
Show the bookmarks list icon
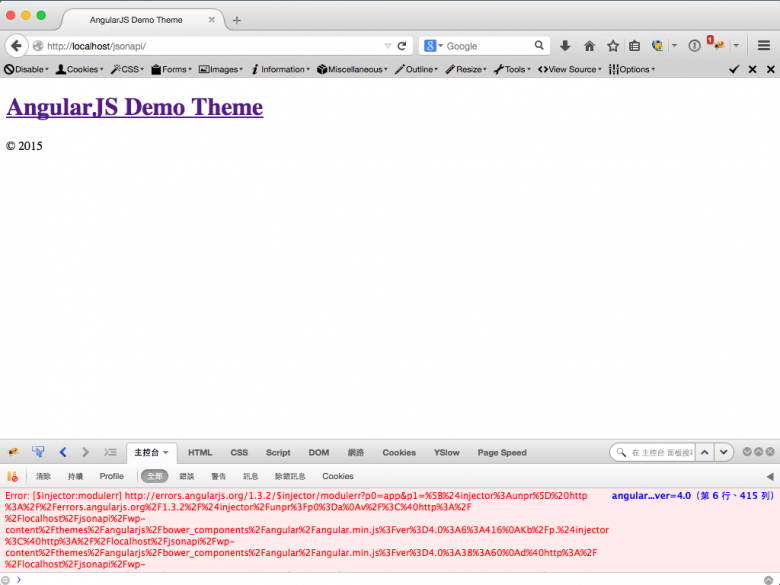point(635,46)
